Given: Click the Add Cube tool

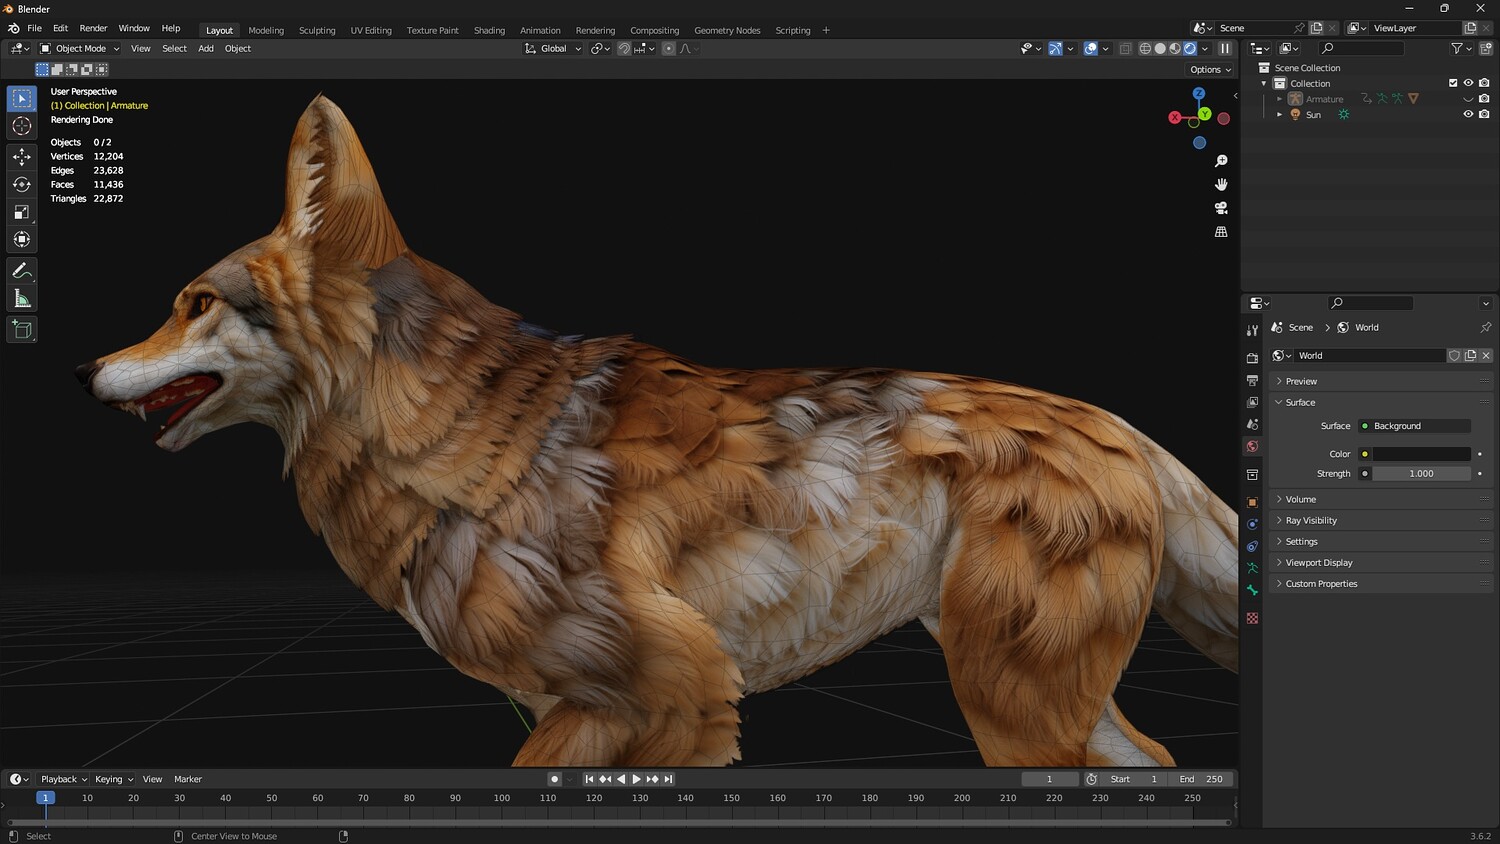Looking at the screenshot, I should click(22, 330).
